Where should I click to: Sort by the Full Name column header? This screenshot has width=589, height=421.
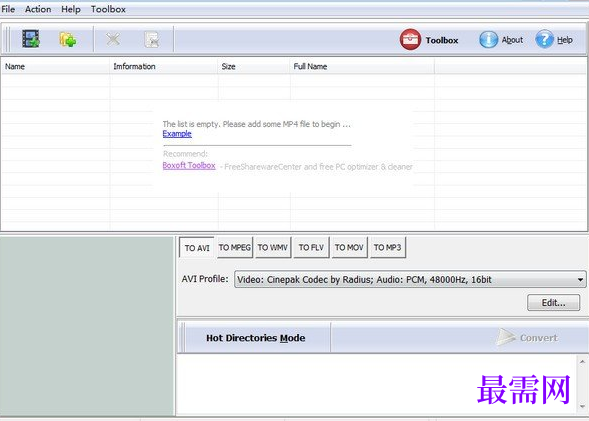point(362,66)
